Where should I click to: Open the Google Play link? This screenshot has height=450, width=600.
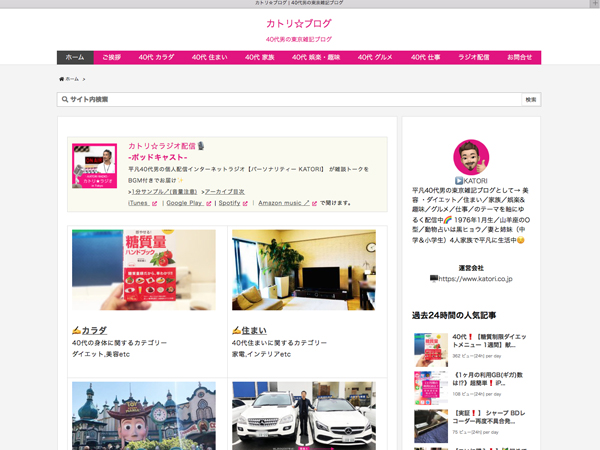tap(184, 203)
